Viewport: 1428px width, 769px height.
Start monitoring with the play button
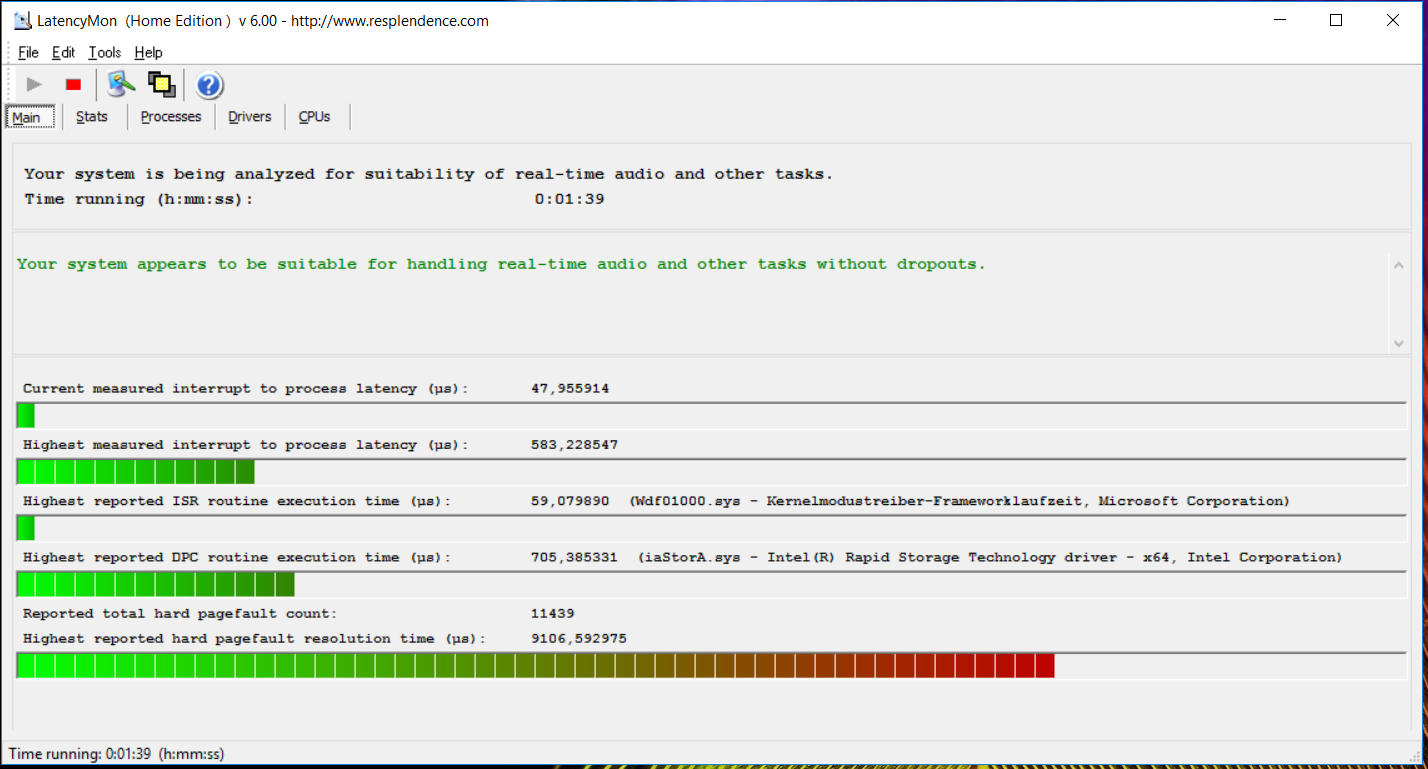35,85
